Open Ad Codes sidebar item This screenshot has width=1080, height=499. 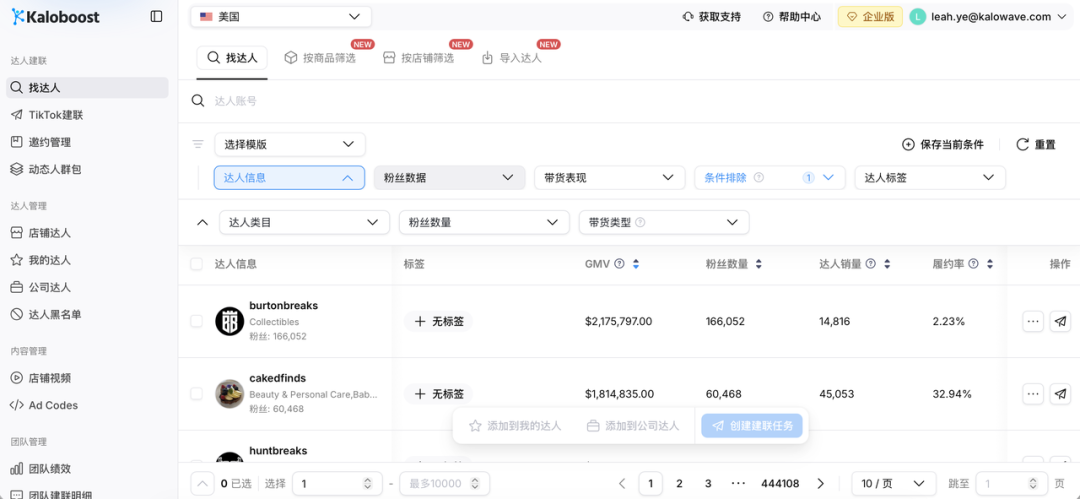87,405
